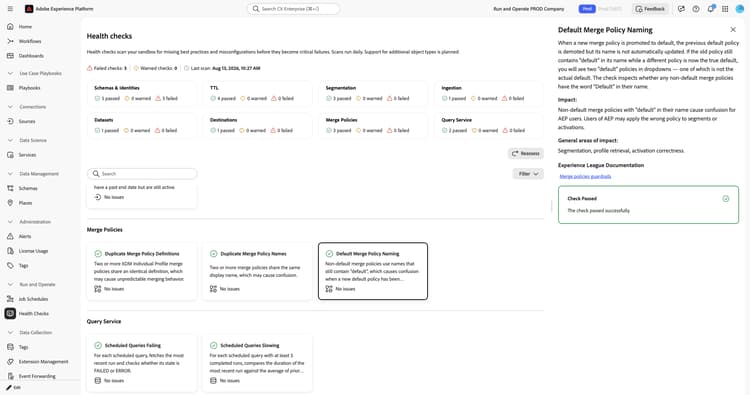The image size is (750, 395).
Task: Click the License Usage icon
Action: (10, 251)
